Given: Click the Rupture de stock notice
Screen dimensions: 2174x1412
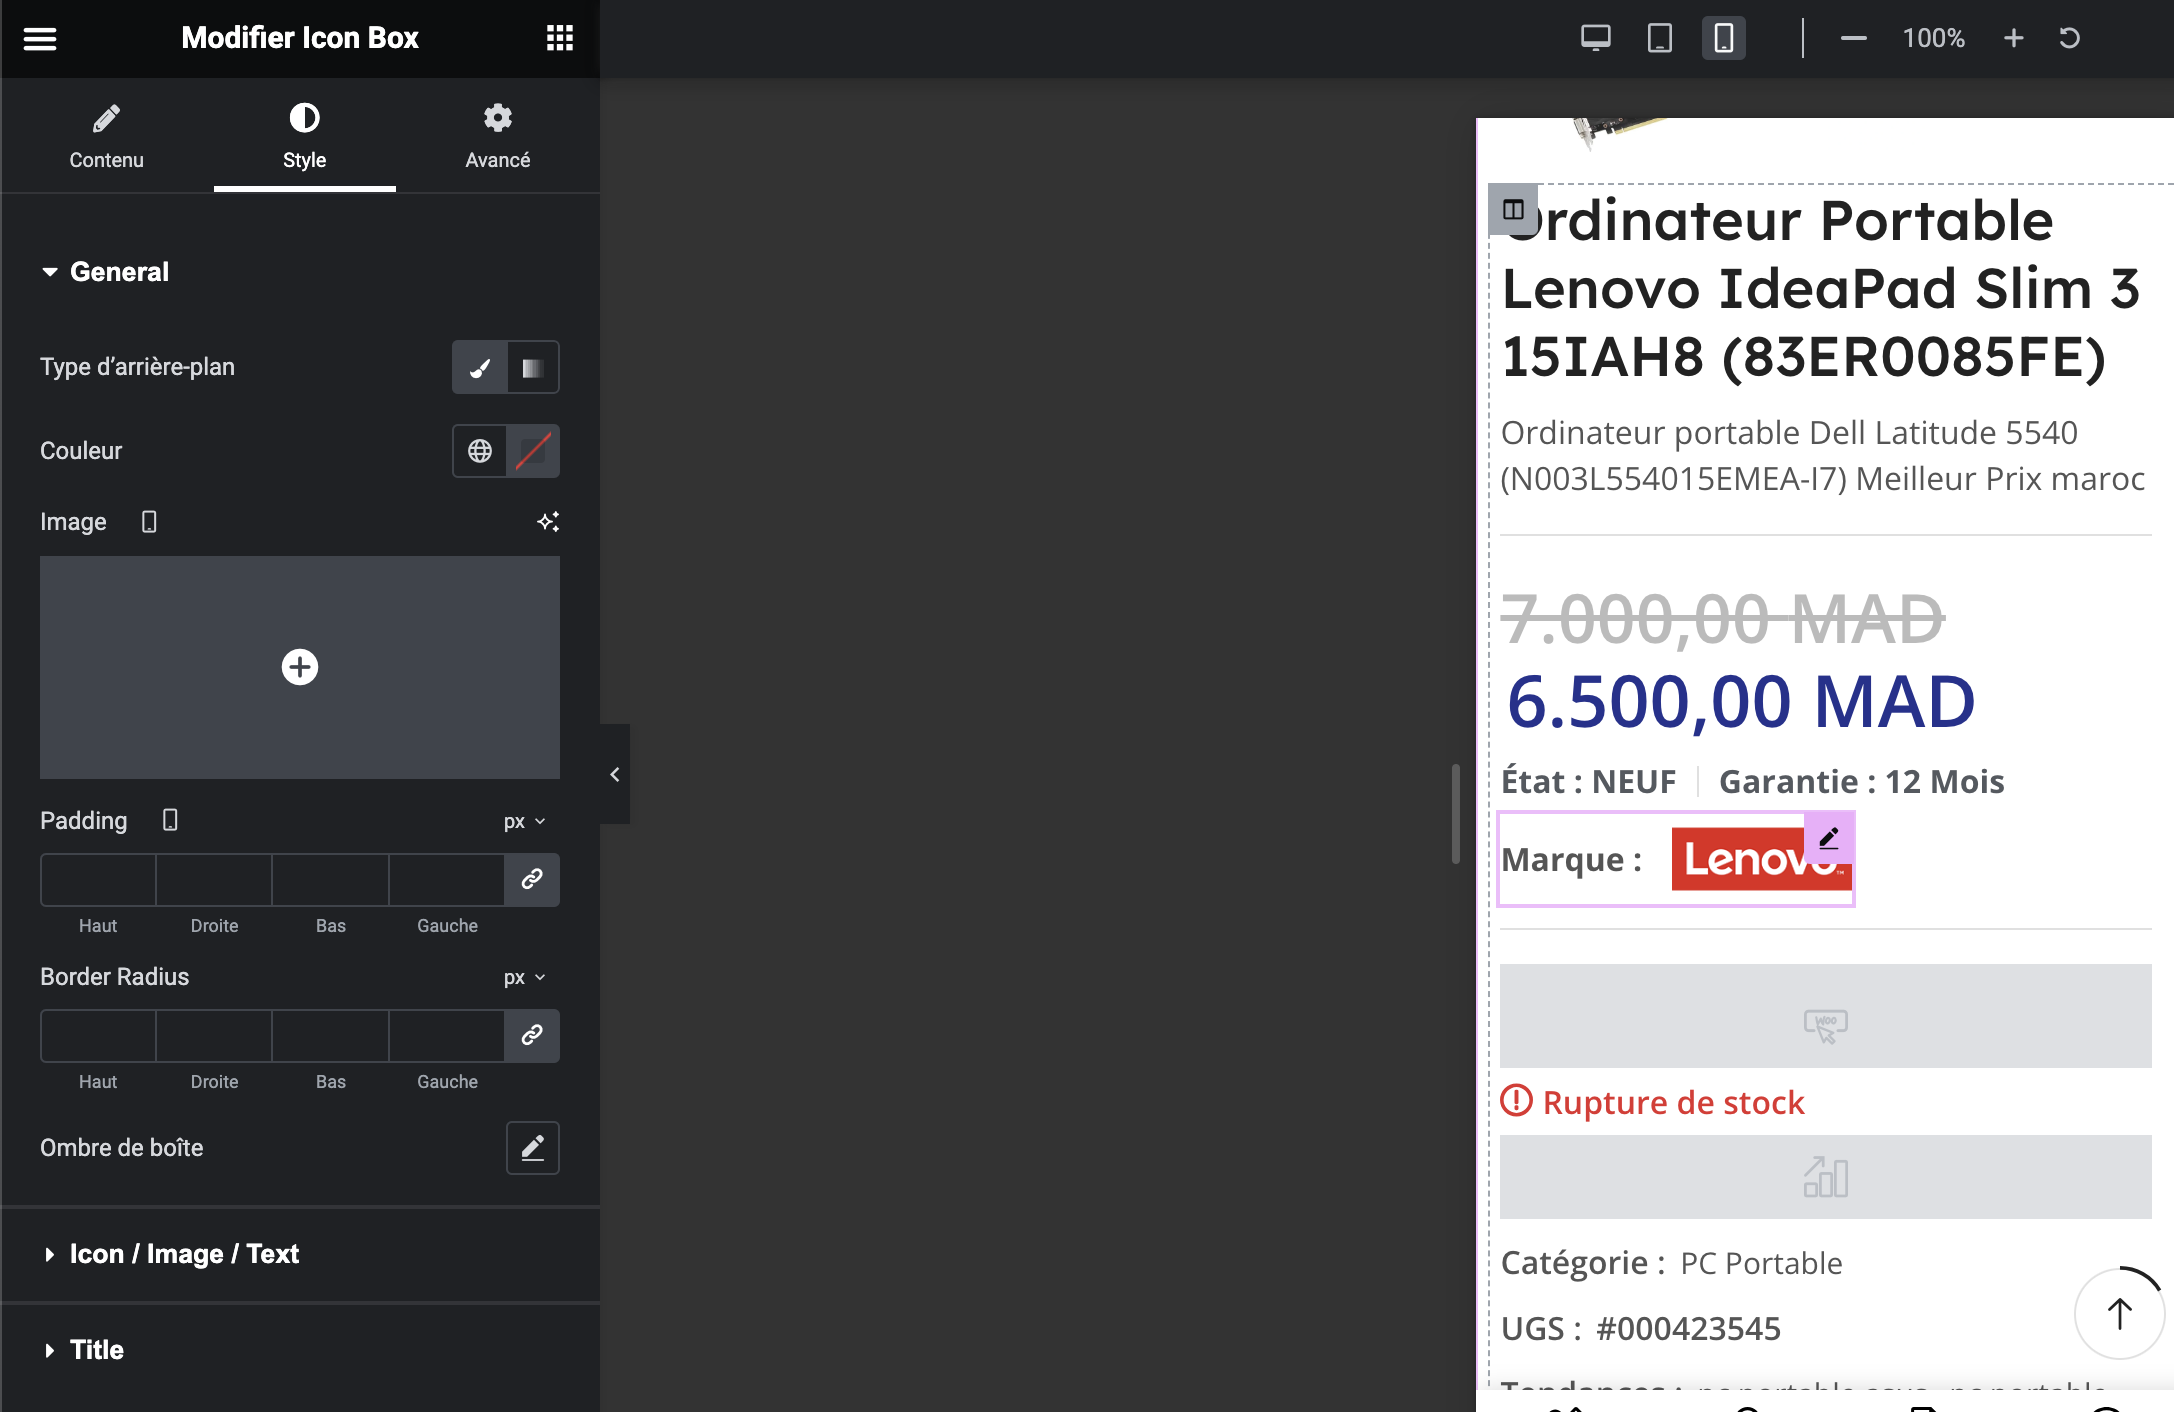Looking at the screenshot, I should (1653, 1102).
